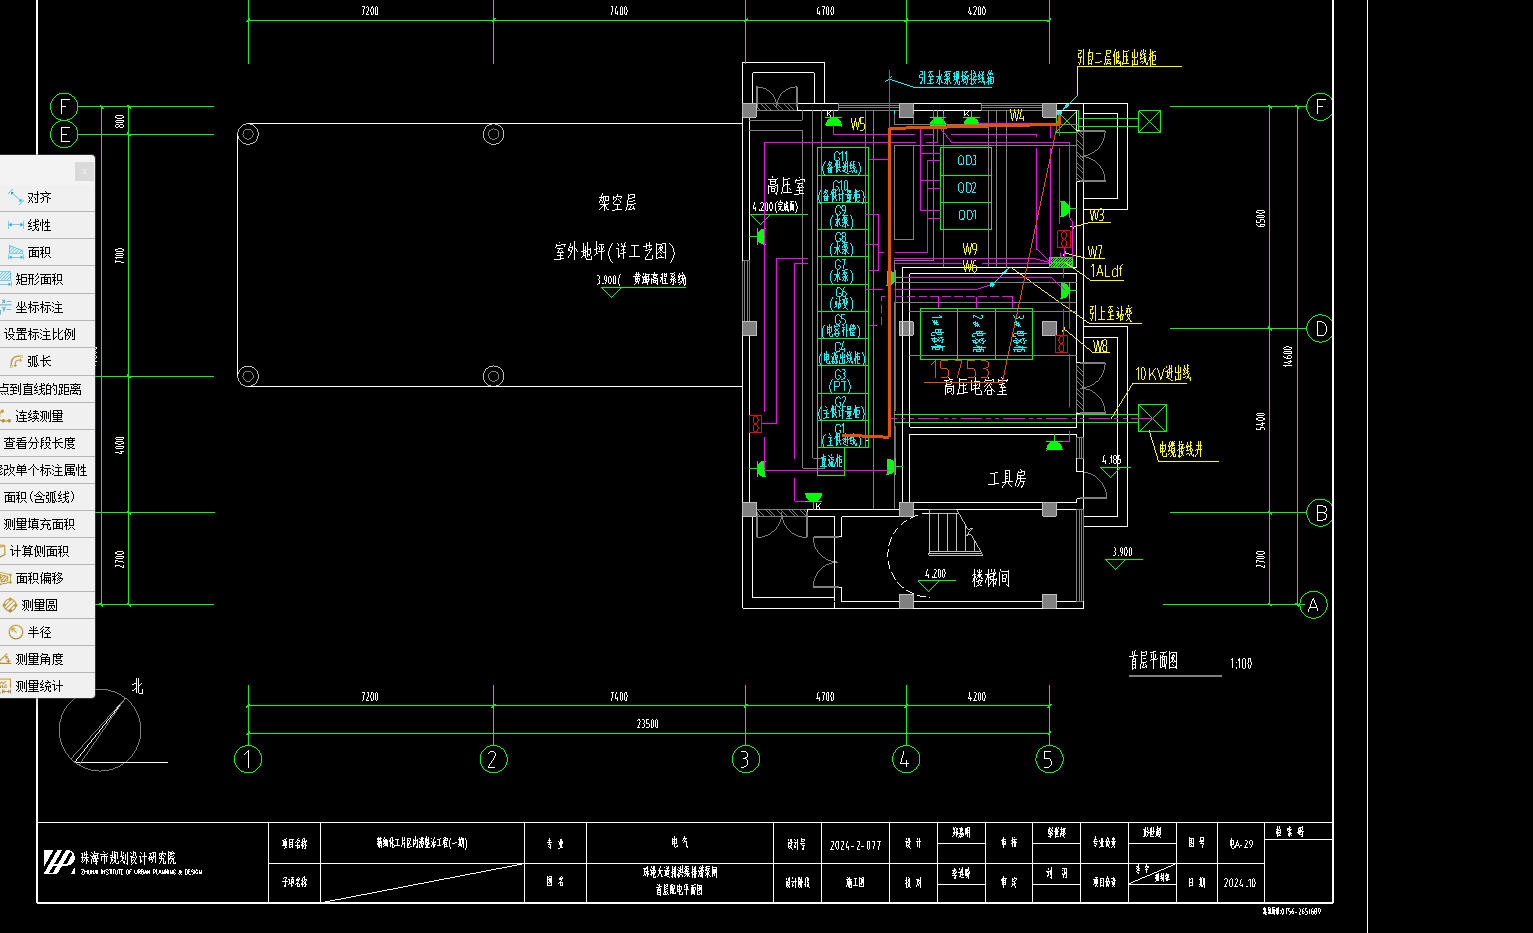Viewport: 1533px width, 933px height.
Task: Select the QD3 cabinet box
Action: click(966, 161)
